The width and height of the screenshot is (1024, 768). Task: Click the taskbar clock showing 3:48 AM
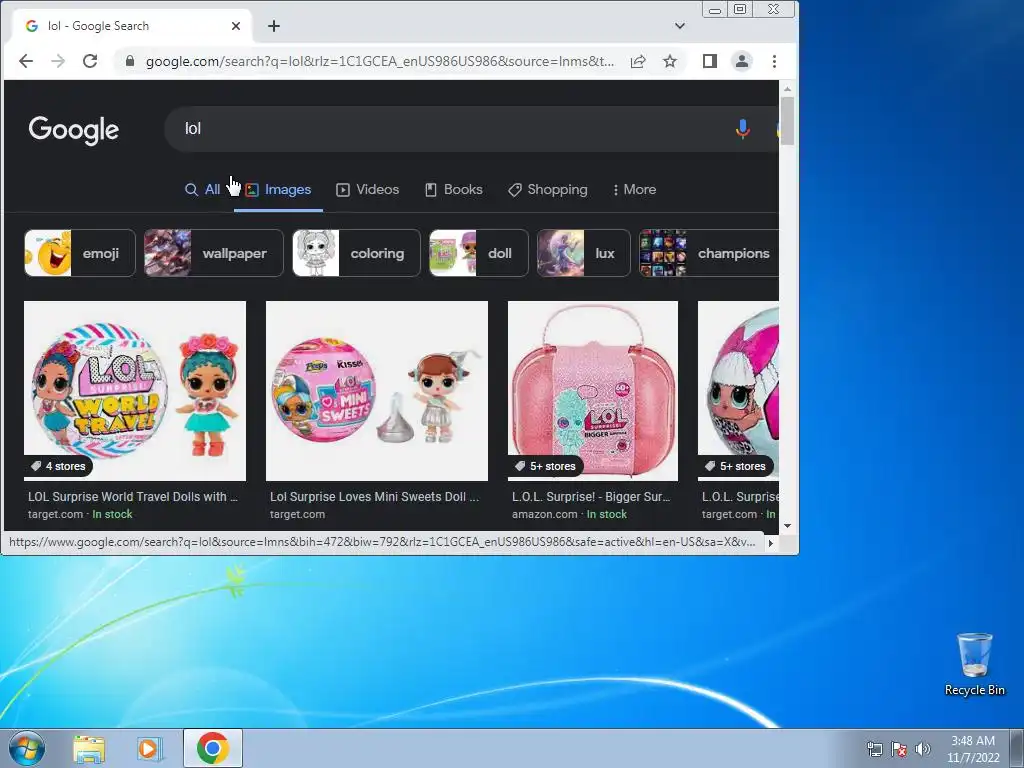click(x=973, y=749)
